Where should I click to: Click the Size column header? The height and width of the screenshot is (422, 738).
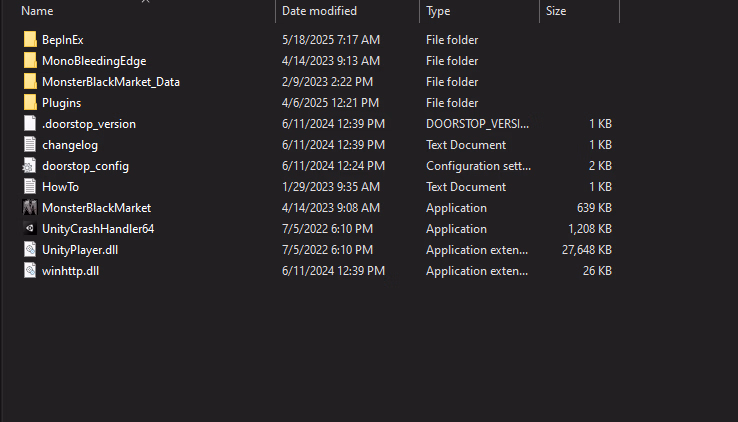(556, 11)
